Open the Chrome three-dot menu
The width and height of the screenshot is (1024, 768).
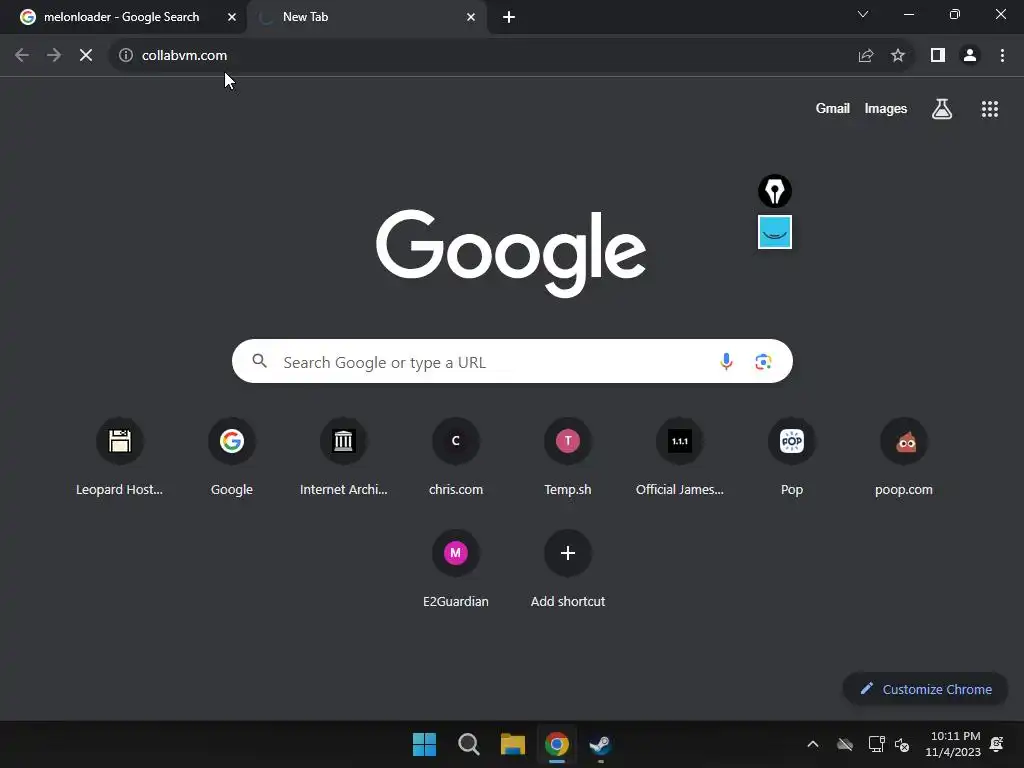pos(1002,56)
